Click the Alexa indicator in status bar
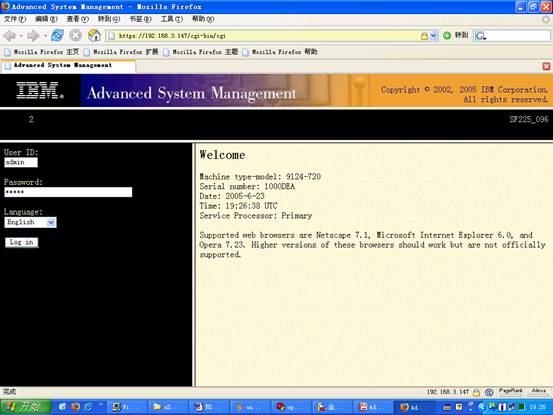Viewport: 553px width, 415px height. (539, 392)
